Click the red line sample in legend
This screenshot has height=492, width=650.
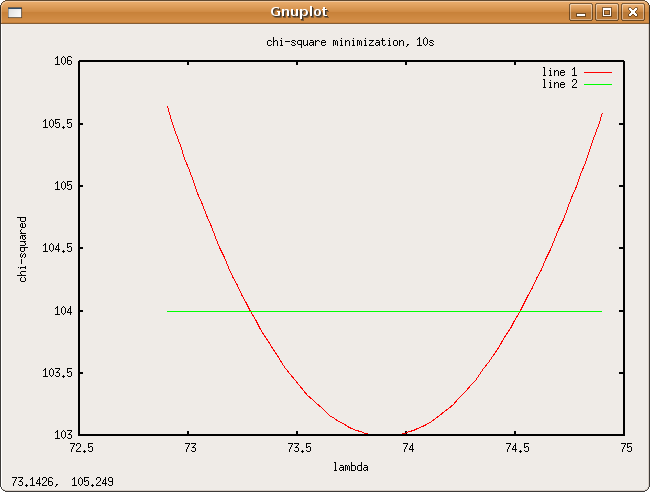point(597,73)
